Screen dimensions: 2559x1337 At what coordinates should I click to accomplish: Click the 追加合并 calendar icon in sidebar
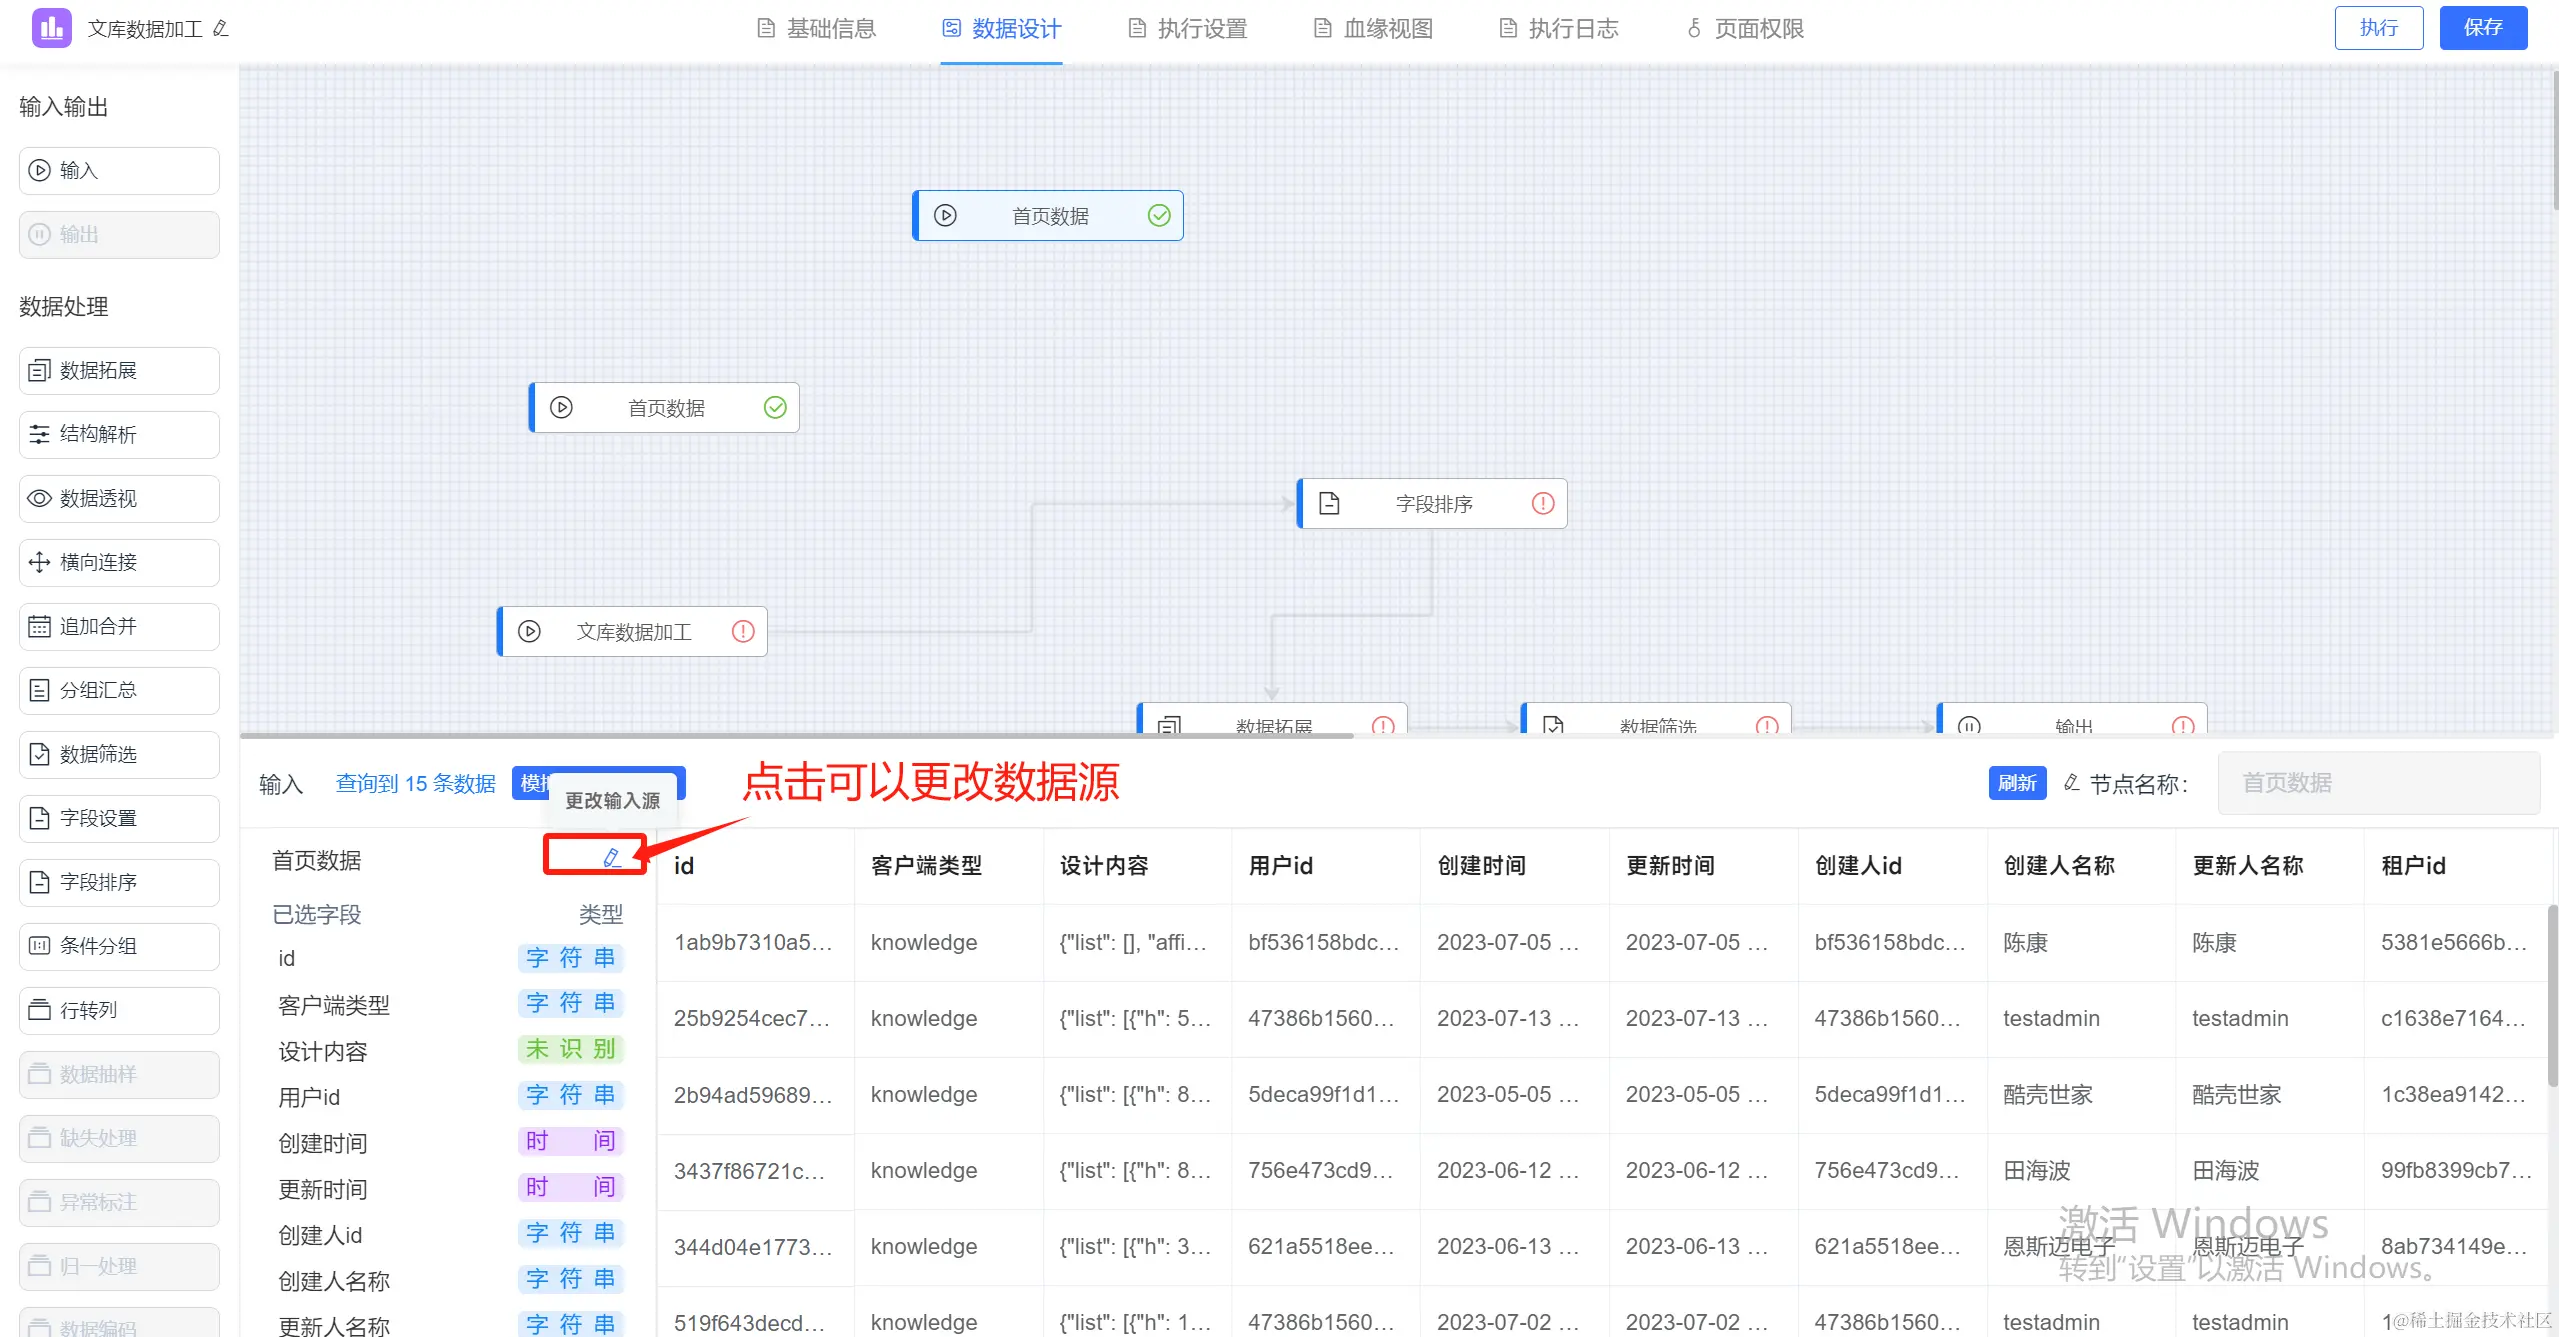(39, 626)
